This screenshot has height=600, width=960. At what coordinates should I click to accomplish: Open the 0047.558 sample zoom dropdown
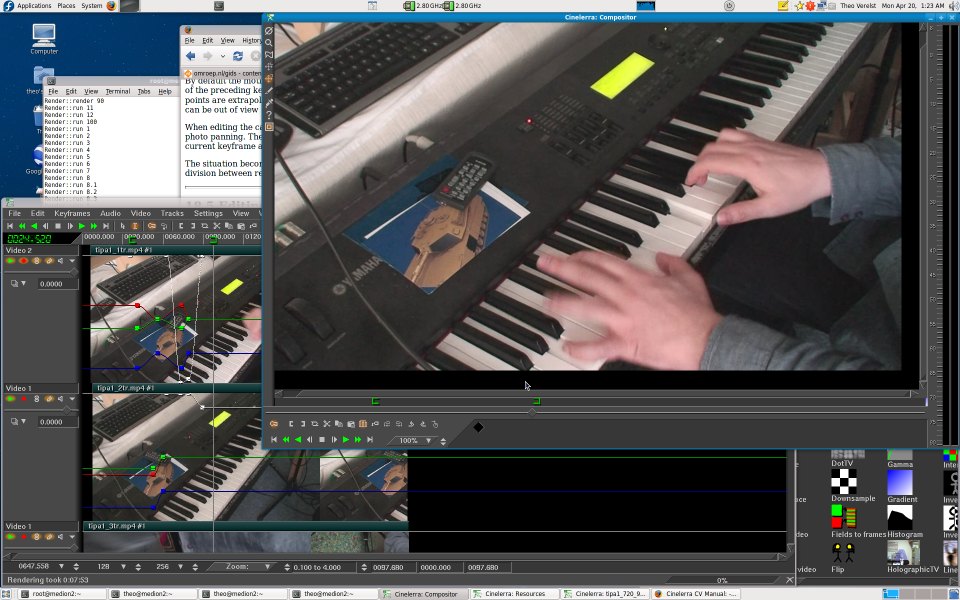(x=61, y=567)
